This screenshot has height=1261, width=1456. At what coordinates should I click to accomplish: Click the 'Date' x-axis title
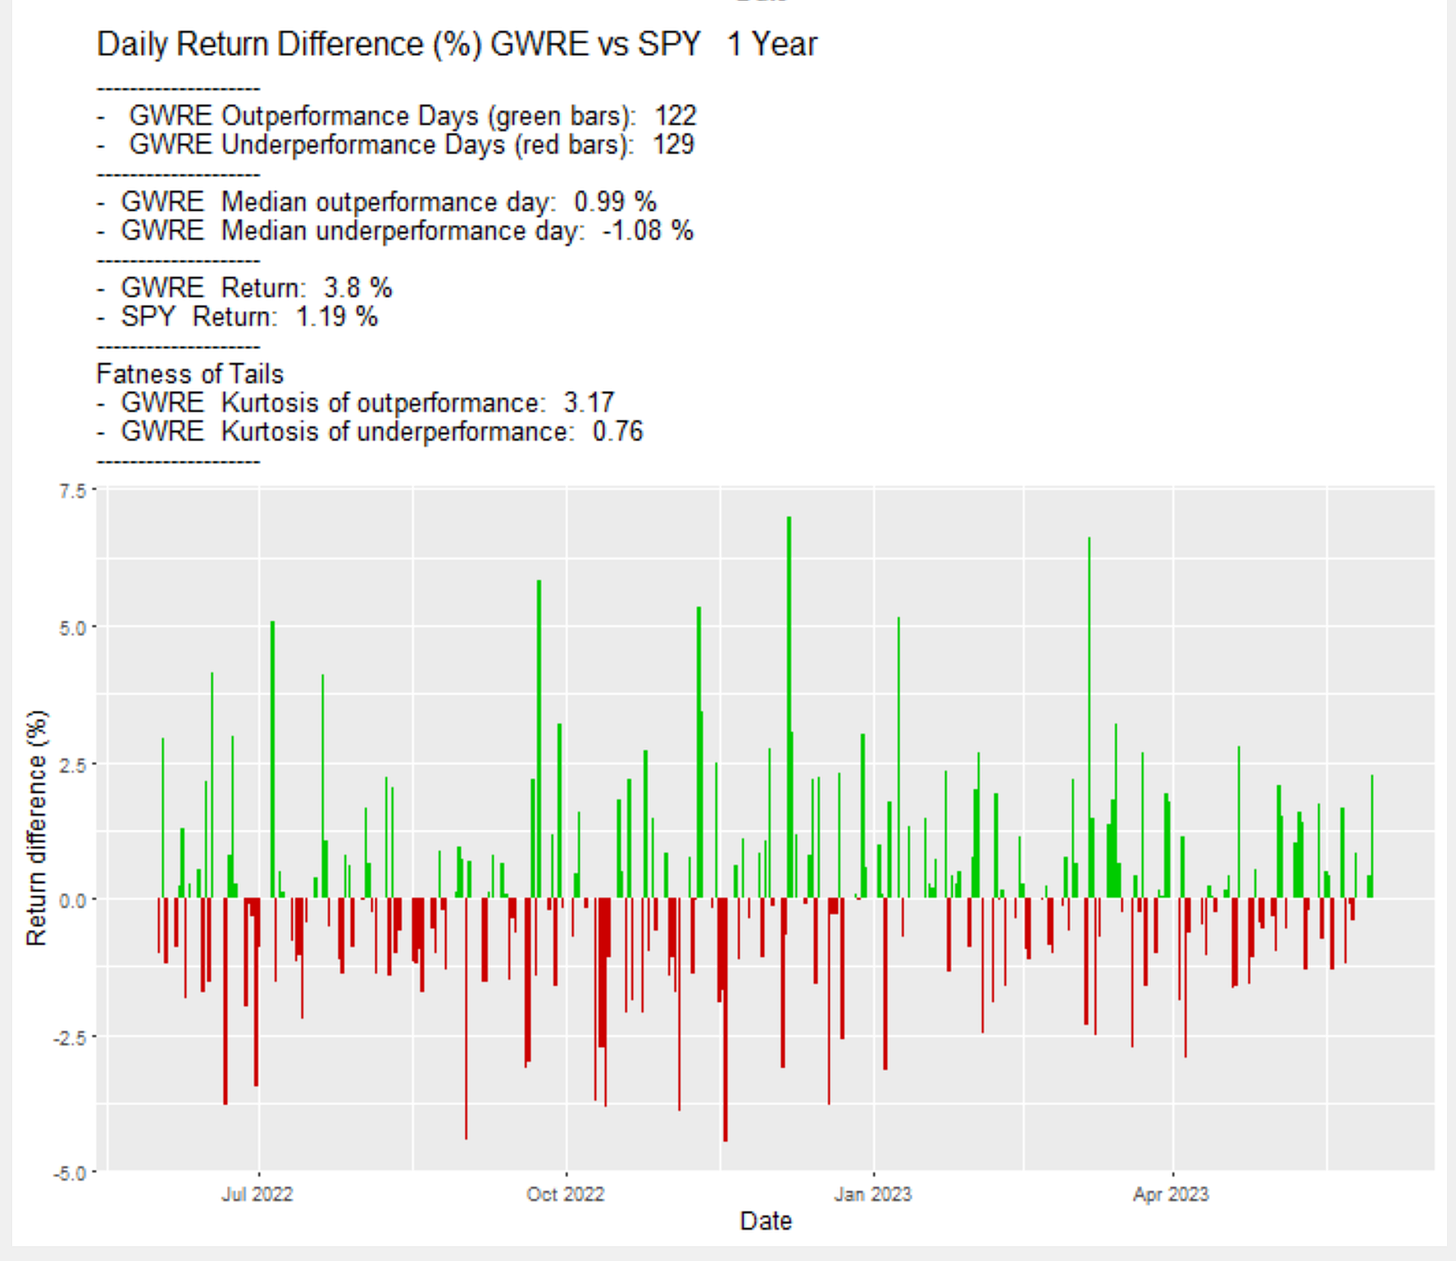point(766,1221)
